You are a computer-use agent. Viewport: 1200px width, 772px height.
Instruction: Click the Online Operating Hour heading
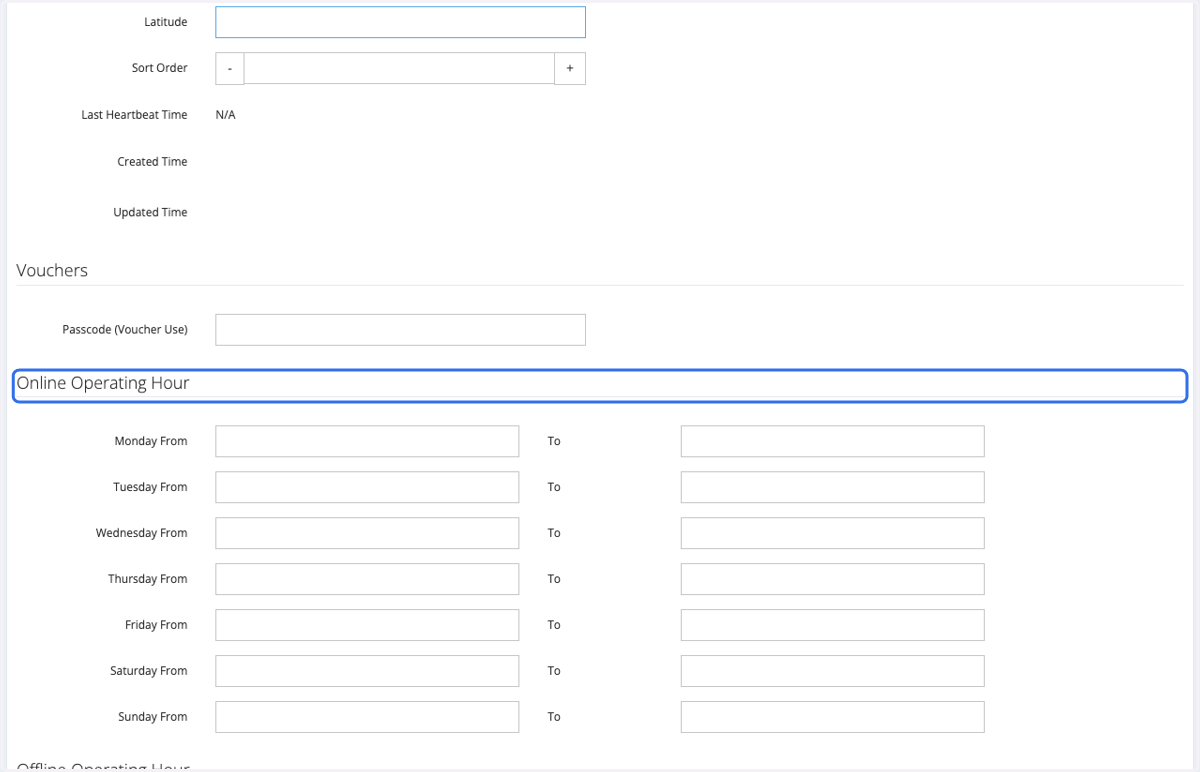click(x=103, y=383)
